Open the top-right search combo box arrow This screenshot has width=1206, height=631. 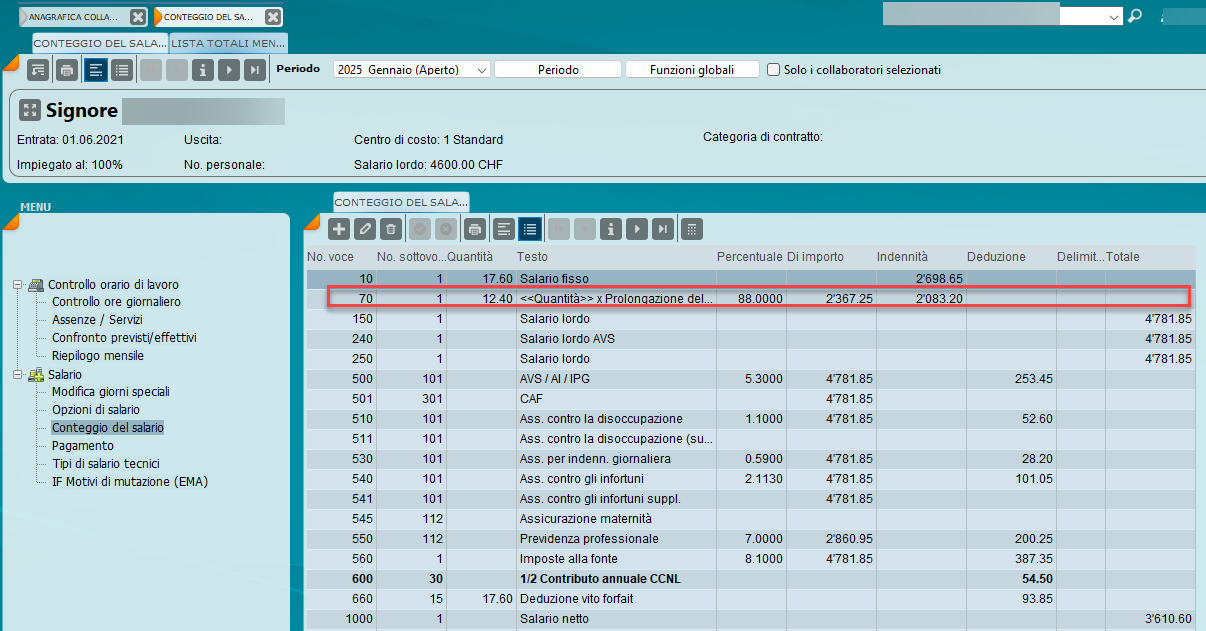(1114, 17)
